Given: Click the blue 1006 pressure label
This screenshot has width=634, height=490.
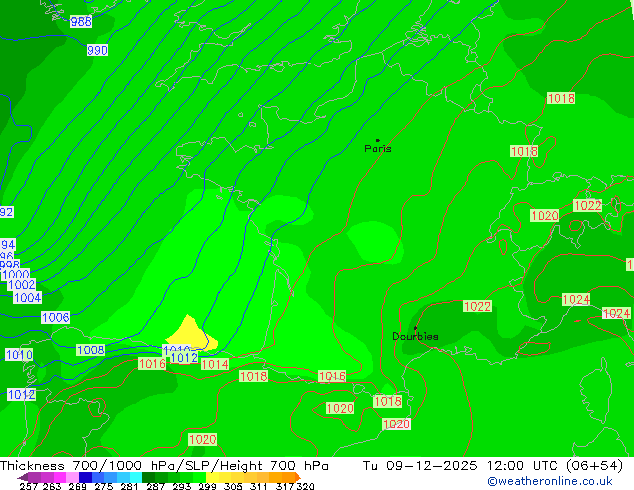Looking at the screenshot, I should (55, 318).
